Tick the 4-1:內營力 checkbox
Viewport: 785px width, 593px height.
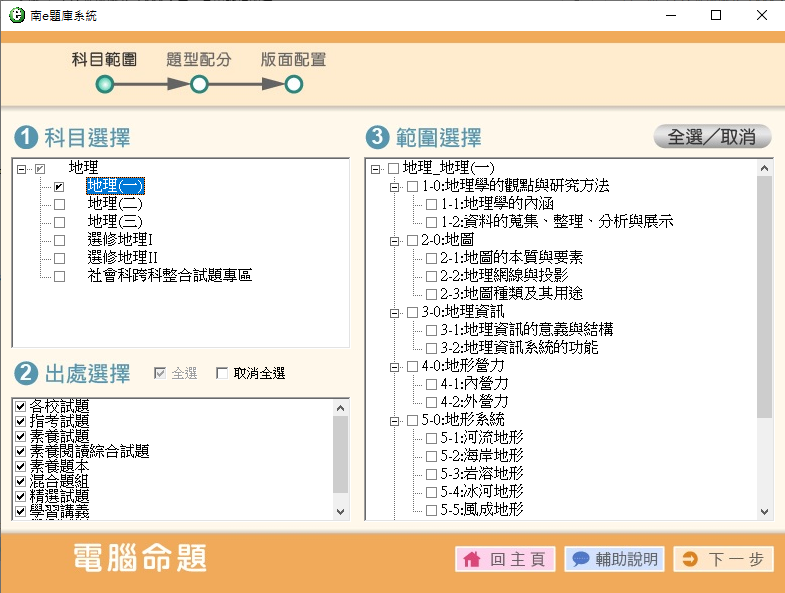pos(432,384)
